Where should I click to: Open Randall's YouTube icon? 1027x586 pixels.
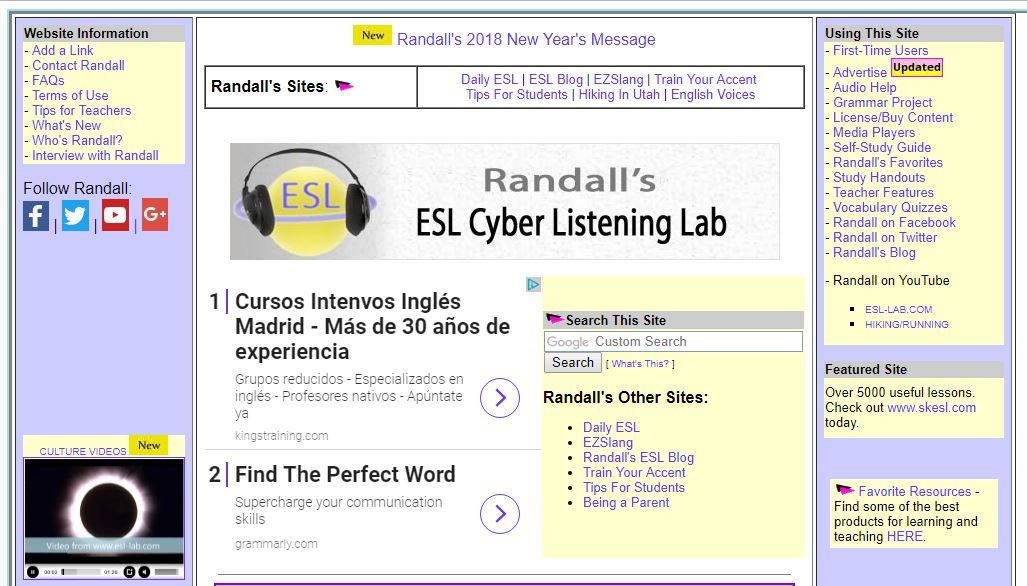pos(115,214)
